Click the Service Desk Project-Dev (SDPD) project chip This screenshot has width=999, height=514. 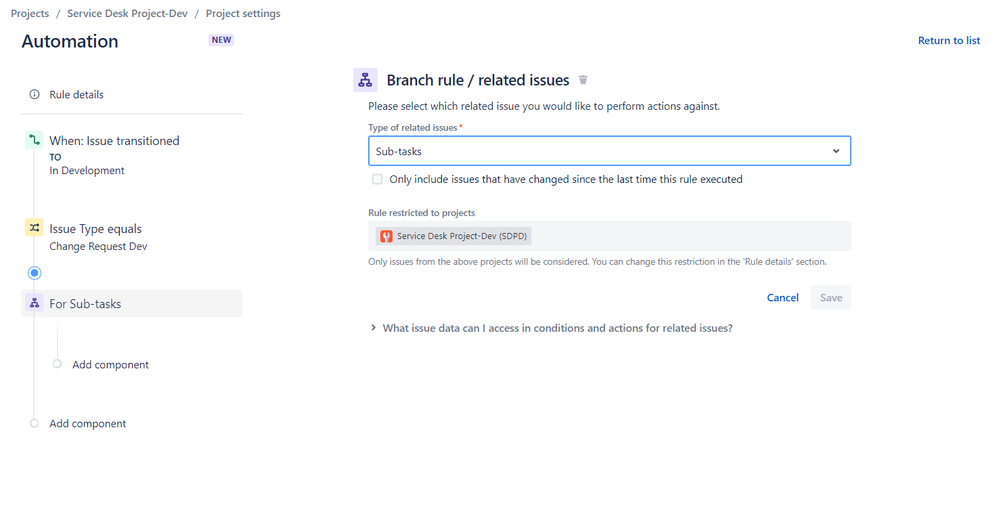coord(454,236)
